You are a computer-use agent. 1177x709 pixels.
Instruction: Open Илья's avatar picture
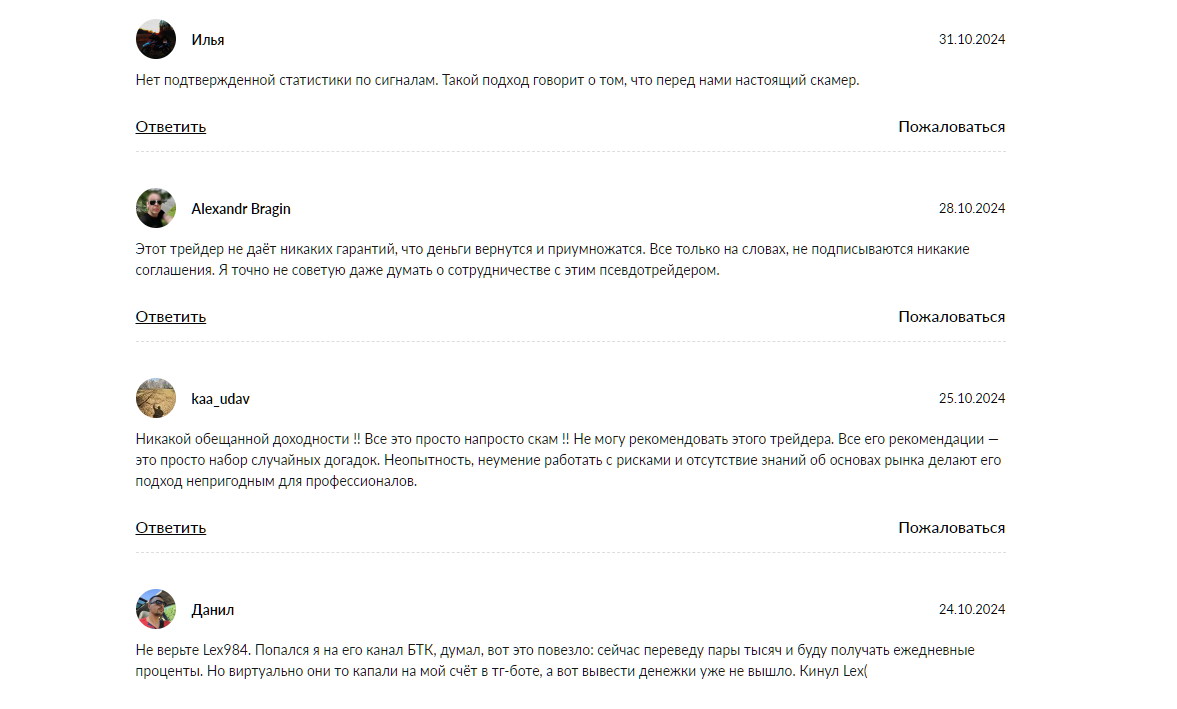coord(155,39)
